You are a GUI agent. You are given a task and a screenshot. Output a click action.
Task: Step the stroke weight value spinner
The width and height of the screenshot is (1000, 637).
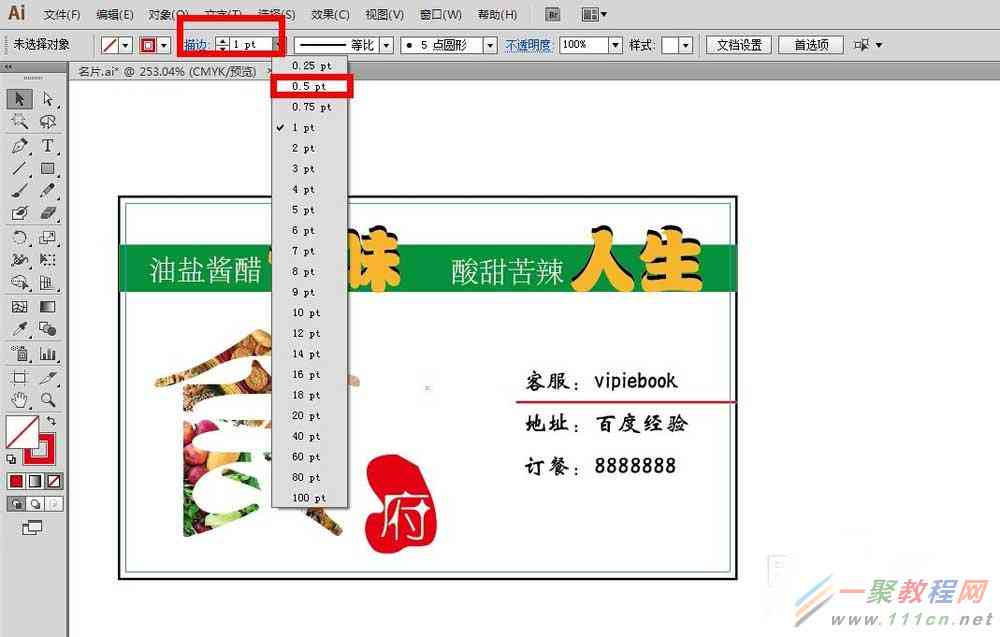pos(222,45)
